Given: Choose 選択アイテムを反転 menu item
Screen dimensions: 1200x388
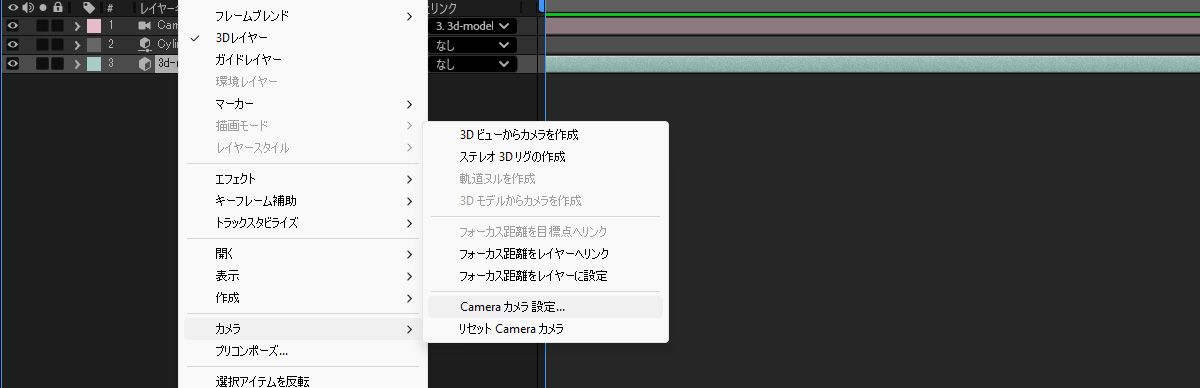Looking at the screenshot, I should click(x=303, y=380).
